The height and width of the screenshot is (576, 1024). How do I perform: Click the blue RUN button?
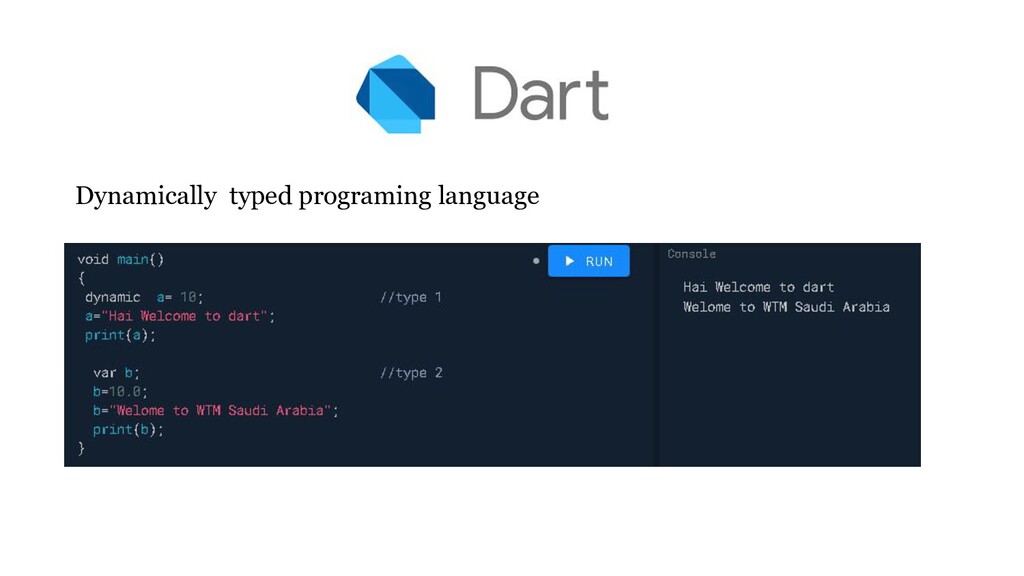[x=588, y=261]
